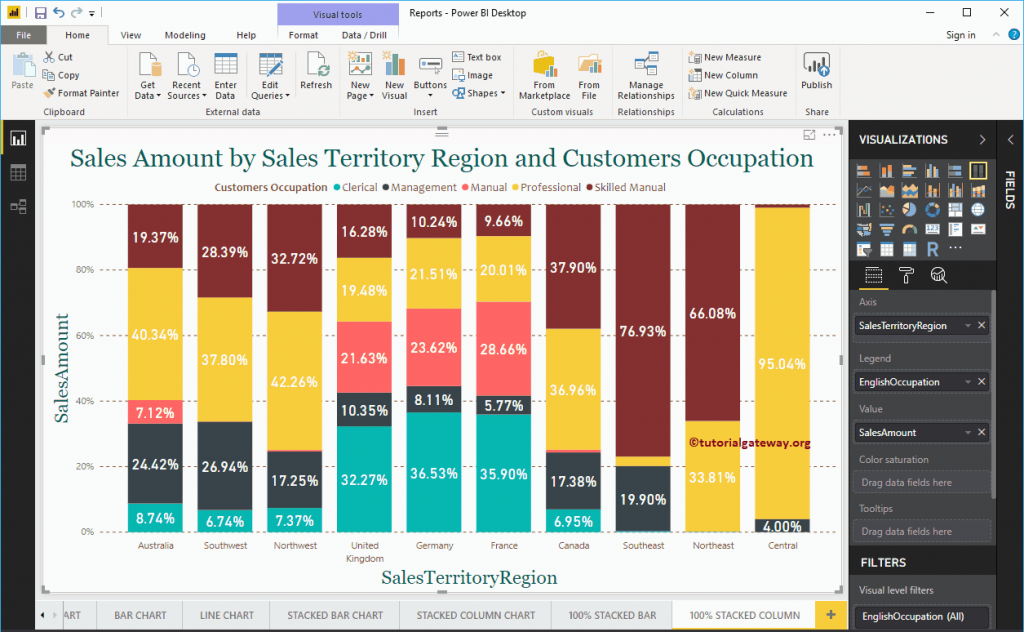The height and width of the screenshot is (632, 1024).
Task: Open the Data view in the left sidebar
Action: coord(18,173)
